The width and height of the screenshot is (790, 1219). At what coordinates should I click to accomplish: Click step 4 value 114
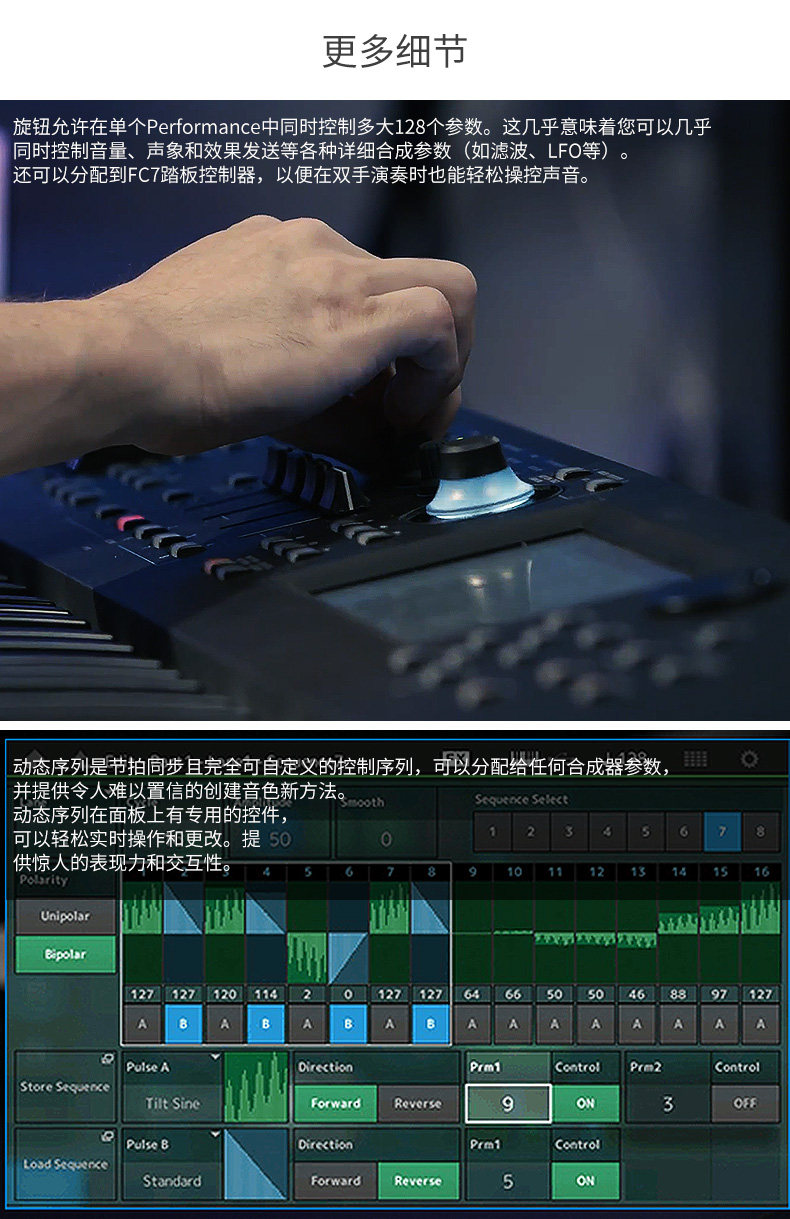[266, 994]
